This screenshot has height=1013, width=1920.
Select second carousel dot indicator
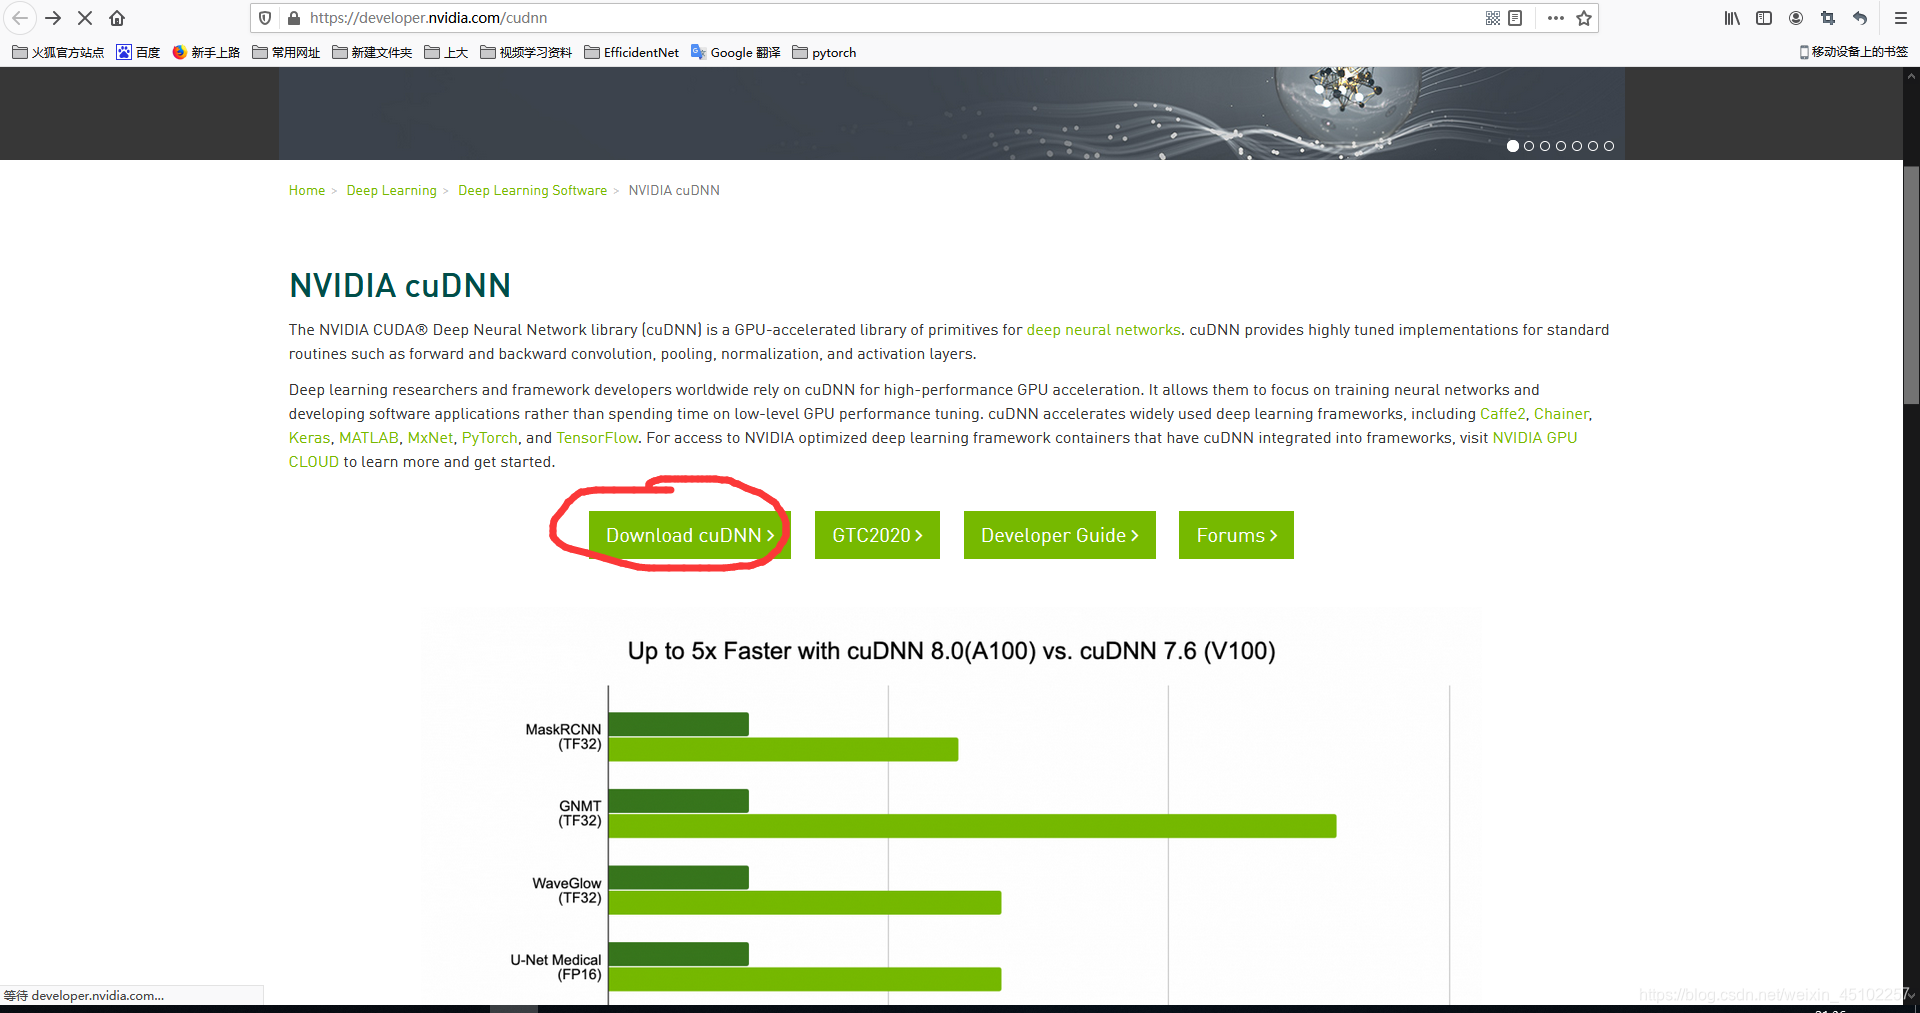(1529, 146)
